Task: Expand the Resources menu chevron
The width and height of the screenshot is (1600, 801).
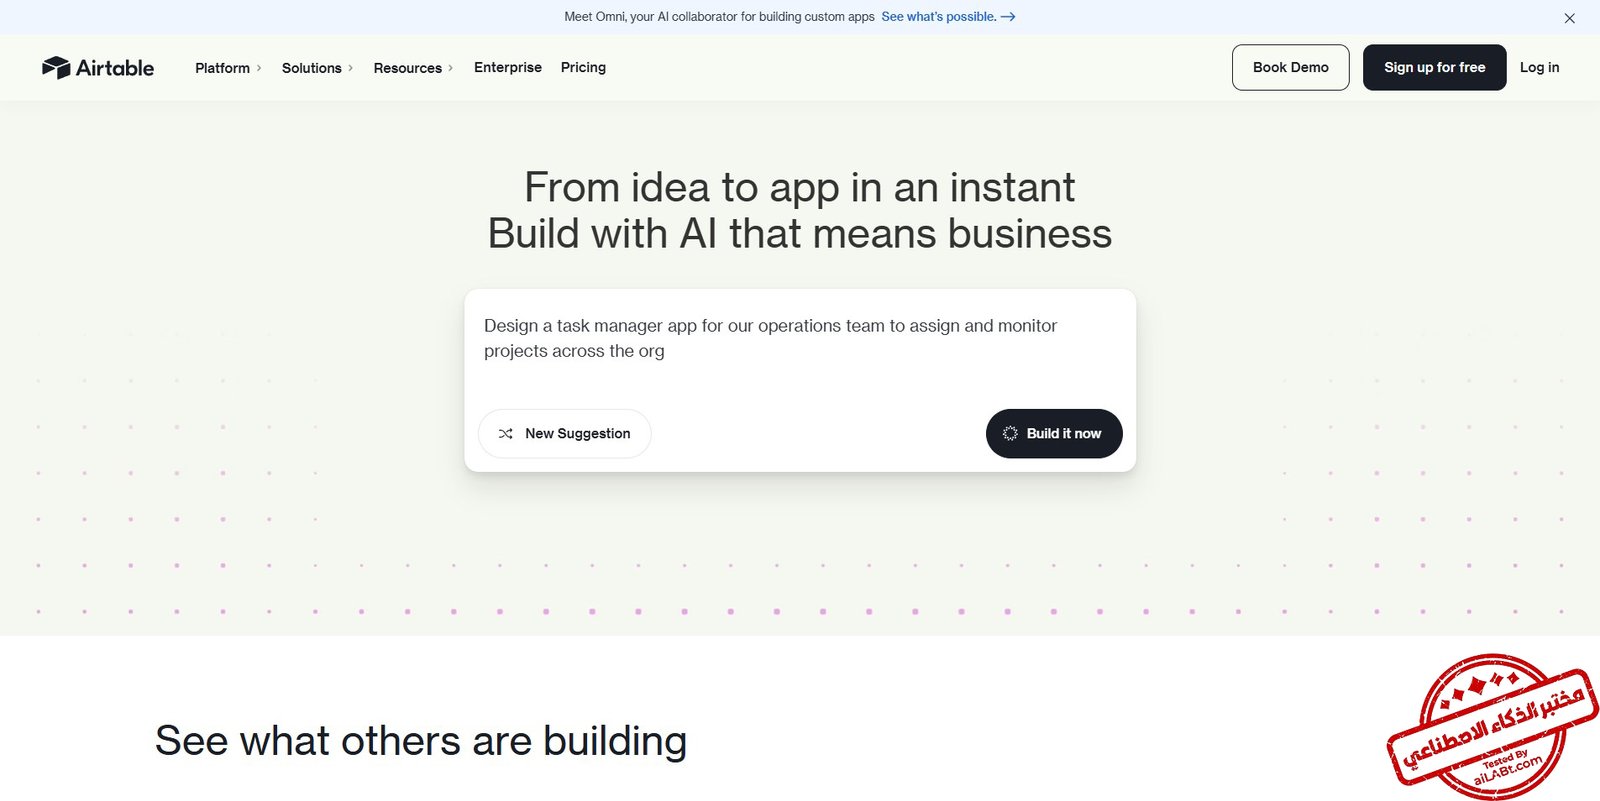Action: click(x=450, y=68)
